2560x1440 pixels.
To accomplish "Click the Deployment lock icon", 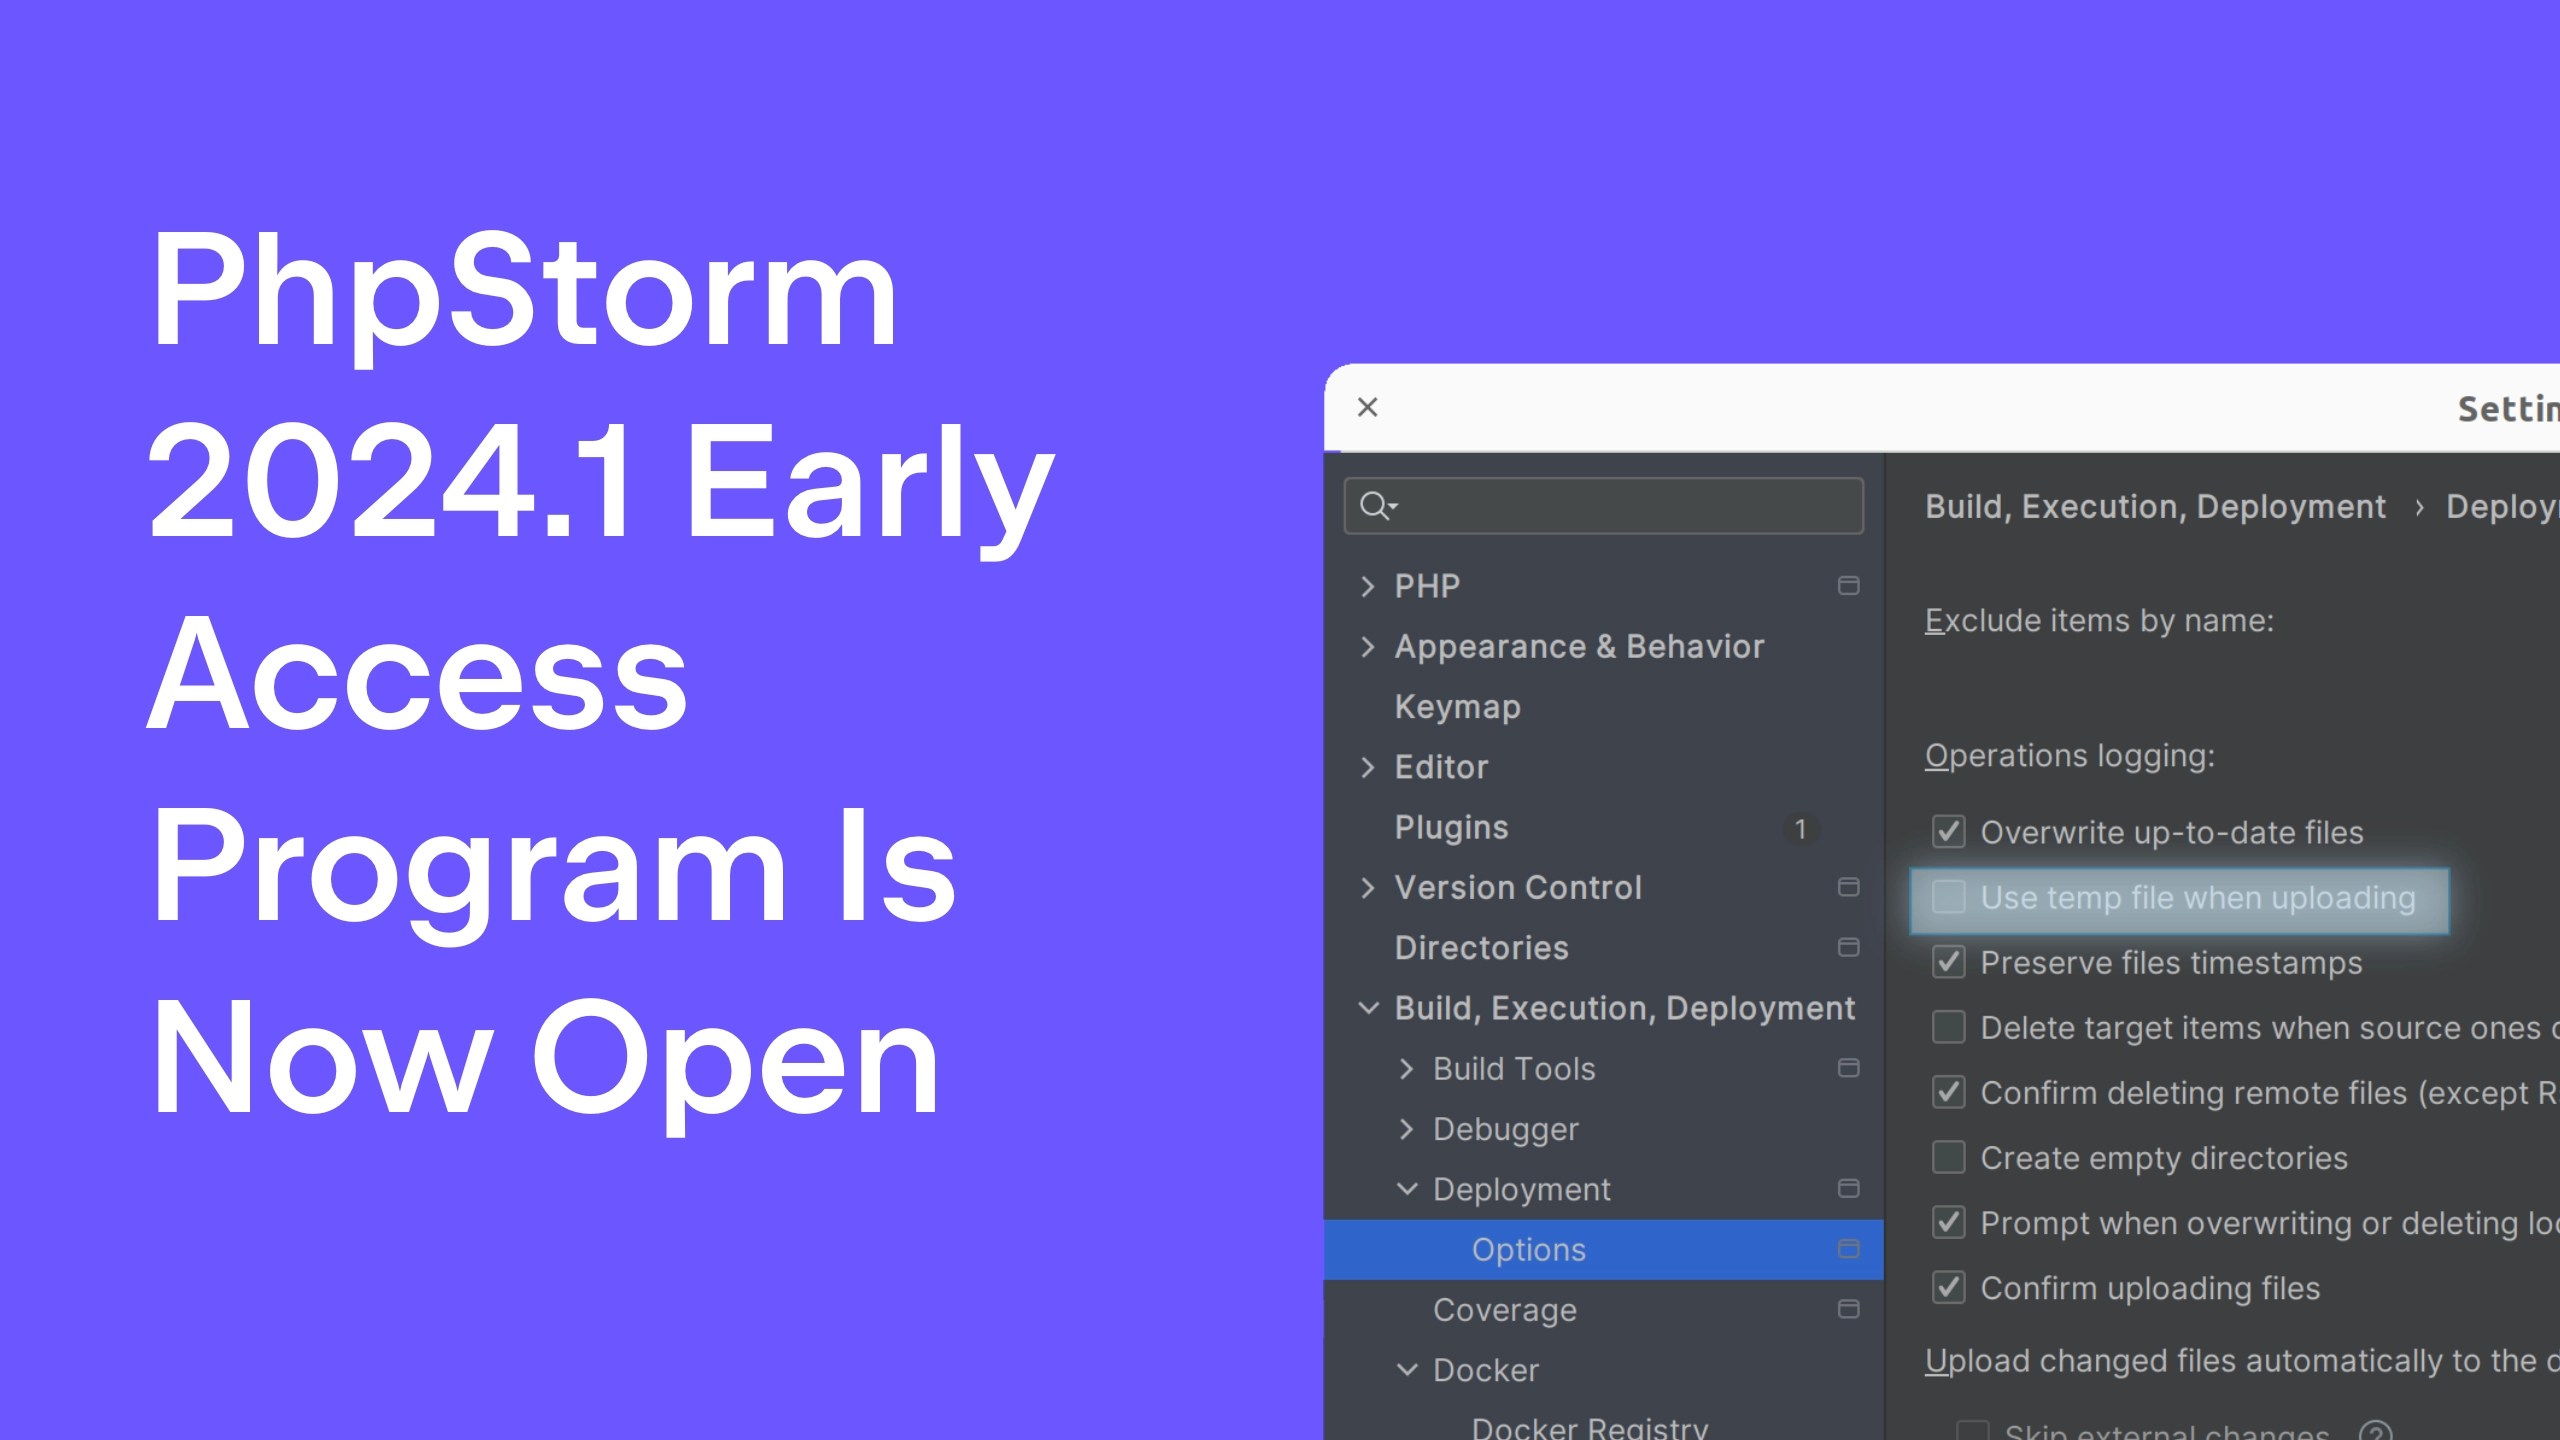I will tap(1848, 1189).
